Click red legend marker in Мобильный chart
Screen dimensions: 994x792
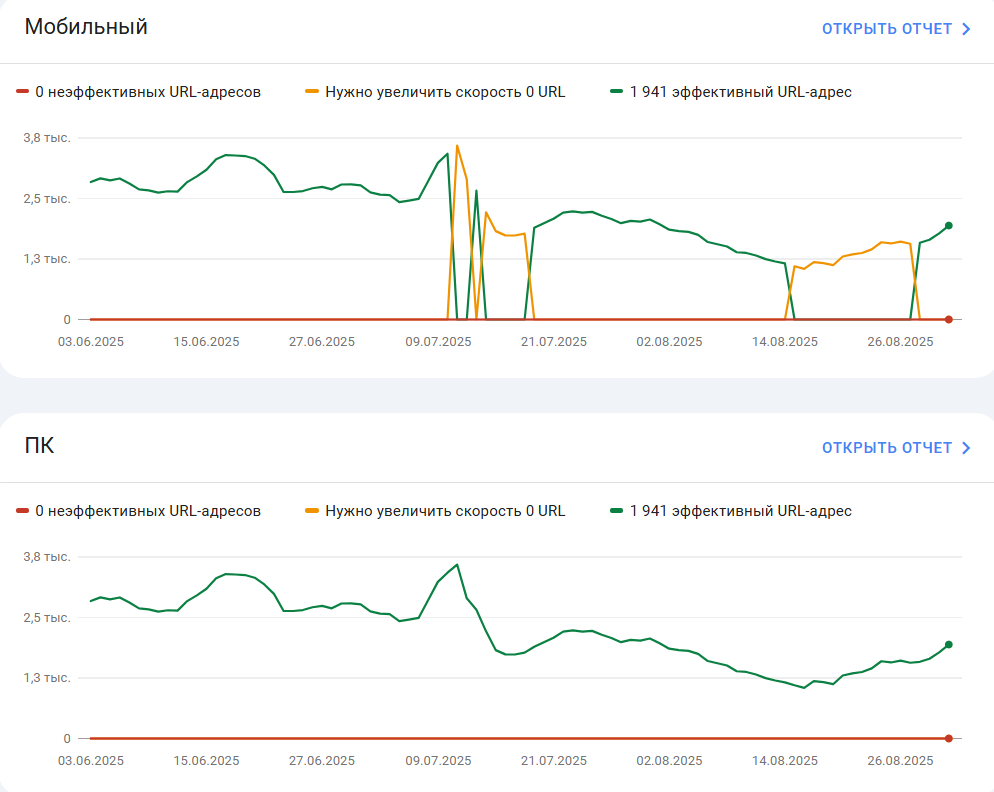22,92
